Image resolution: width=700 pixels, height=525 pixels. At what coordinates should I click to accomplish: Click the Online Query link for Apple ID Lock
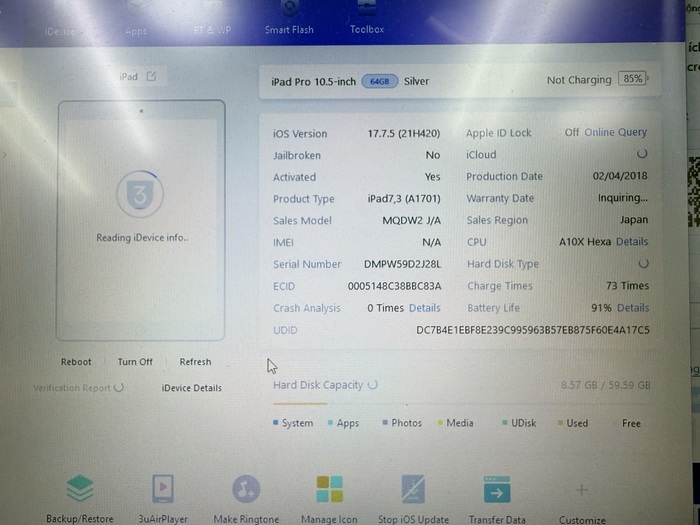(615, 132)
